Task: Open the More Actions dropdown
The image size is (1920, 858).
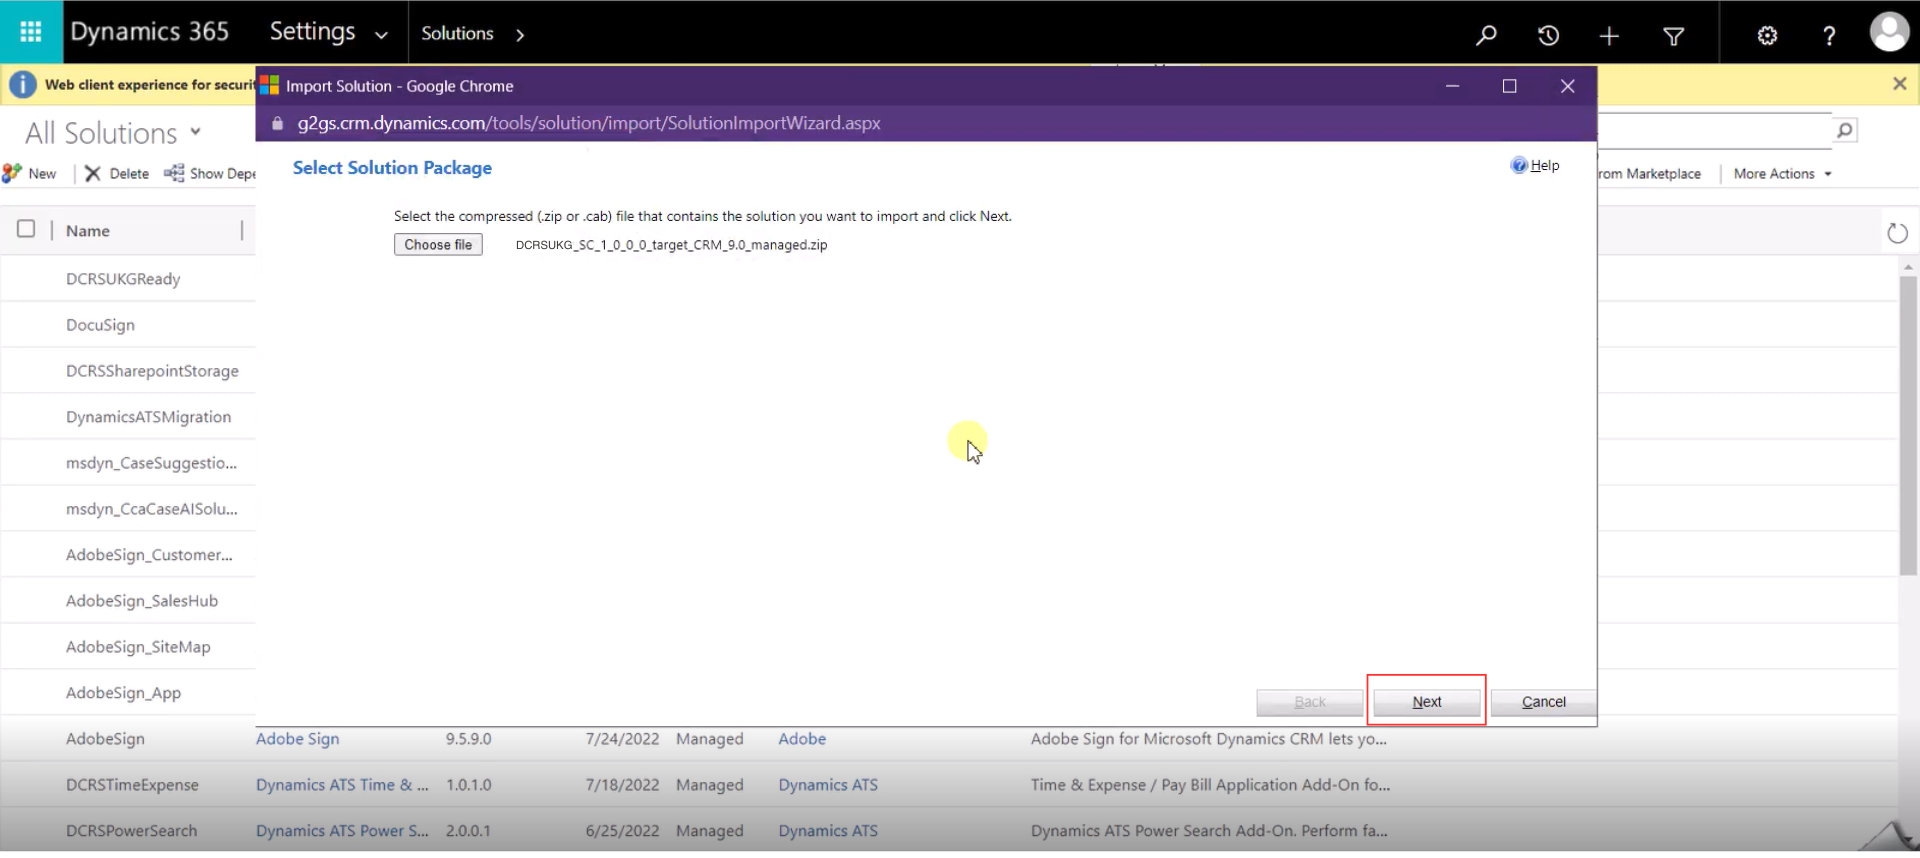Action: coord(1782,173)
